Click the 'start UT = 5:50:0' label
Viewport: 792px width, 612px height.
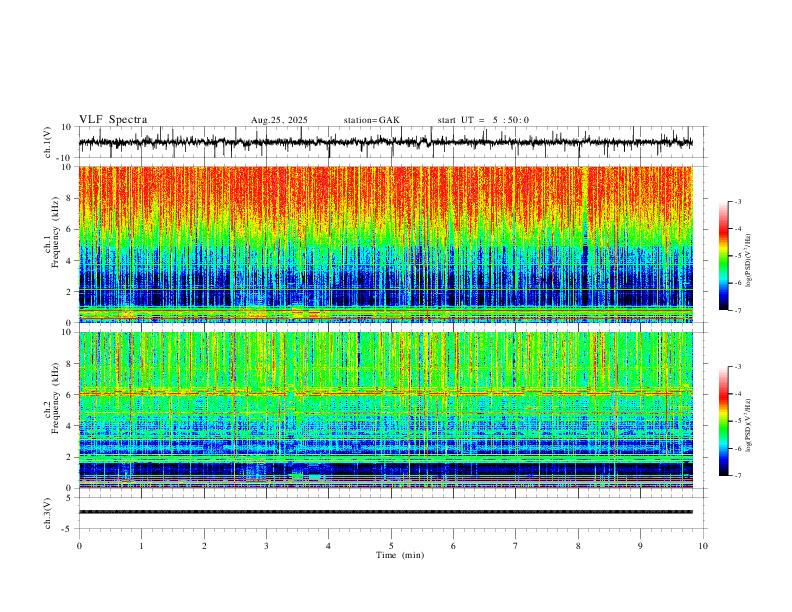[483, 120]
